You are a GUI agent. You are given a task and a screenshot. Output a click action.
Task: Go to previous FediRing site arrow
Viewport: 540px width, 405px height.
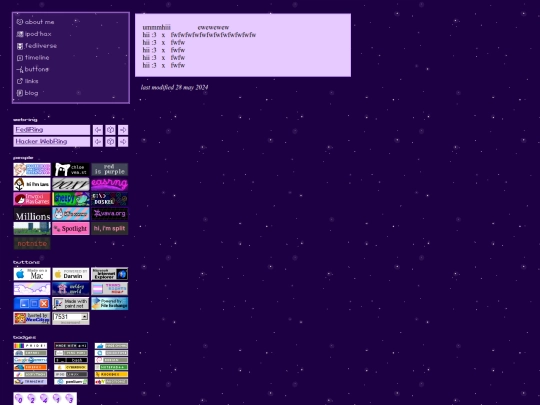pos(98,130)
